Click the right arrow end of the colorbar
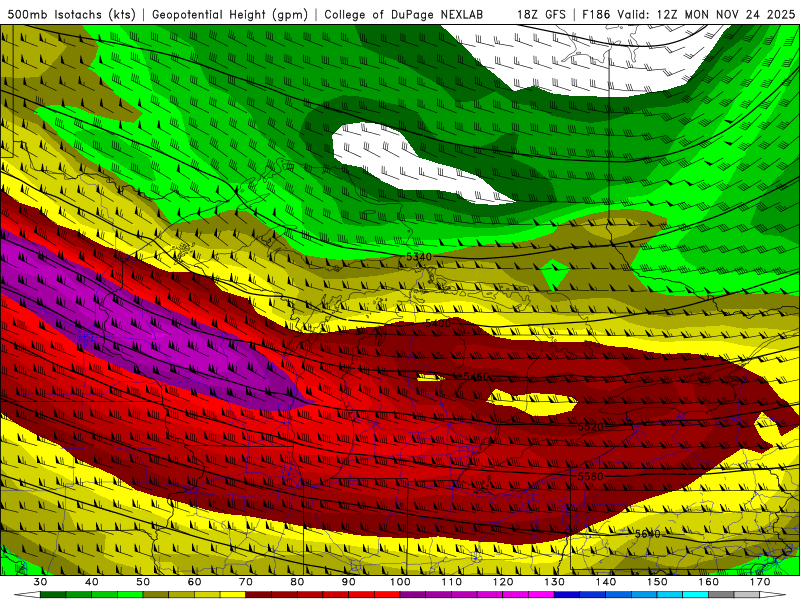800x600 pixels. click(x=773, y=595)
